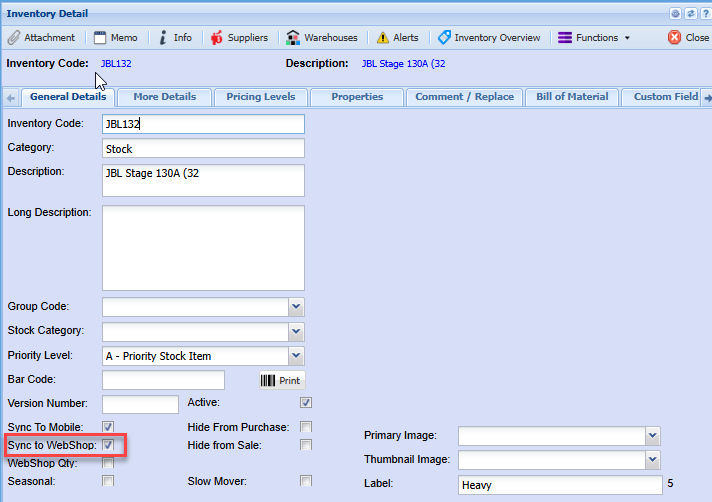
Task: Click the Version Number field
Action: click(140, 404)
